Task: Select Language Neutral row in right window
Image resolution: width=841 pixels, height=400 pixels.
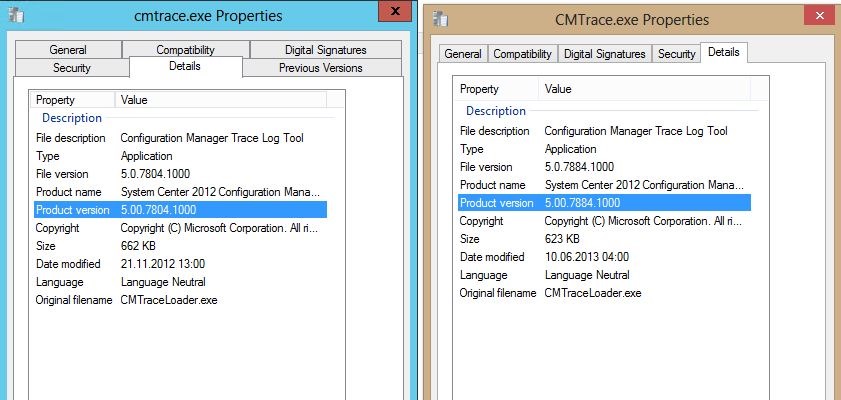Action: 604,275
